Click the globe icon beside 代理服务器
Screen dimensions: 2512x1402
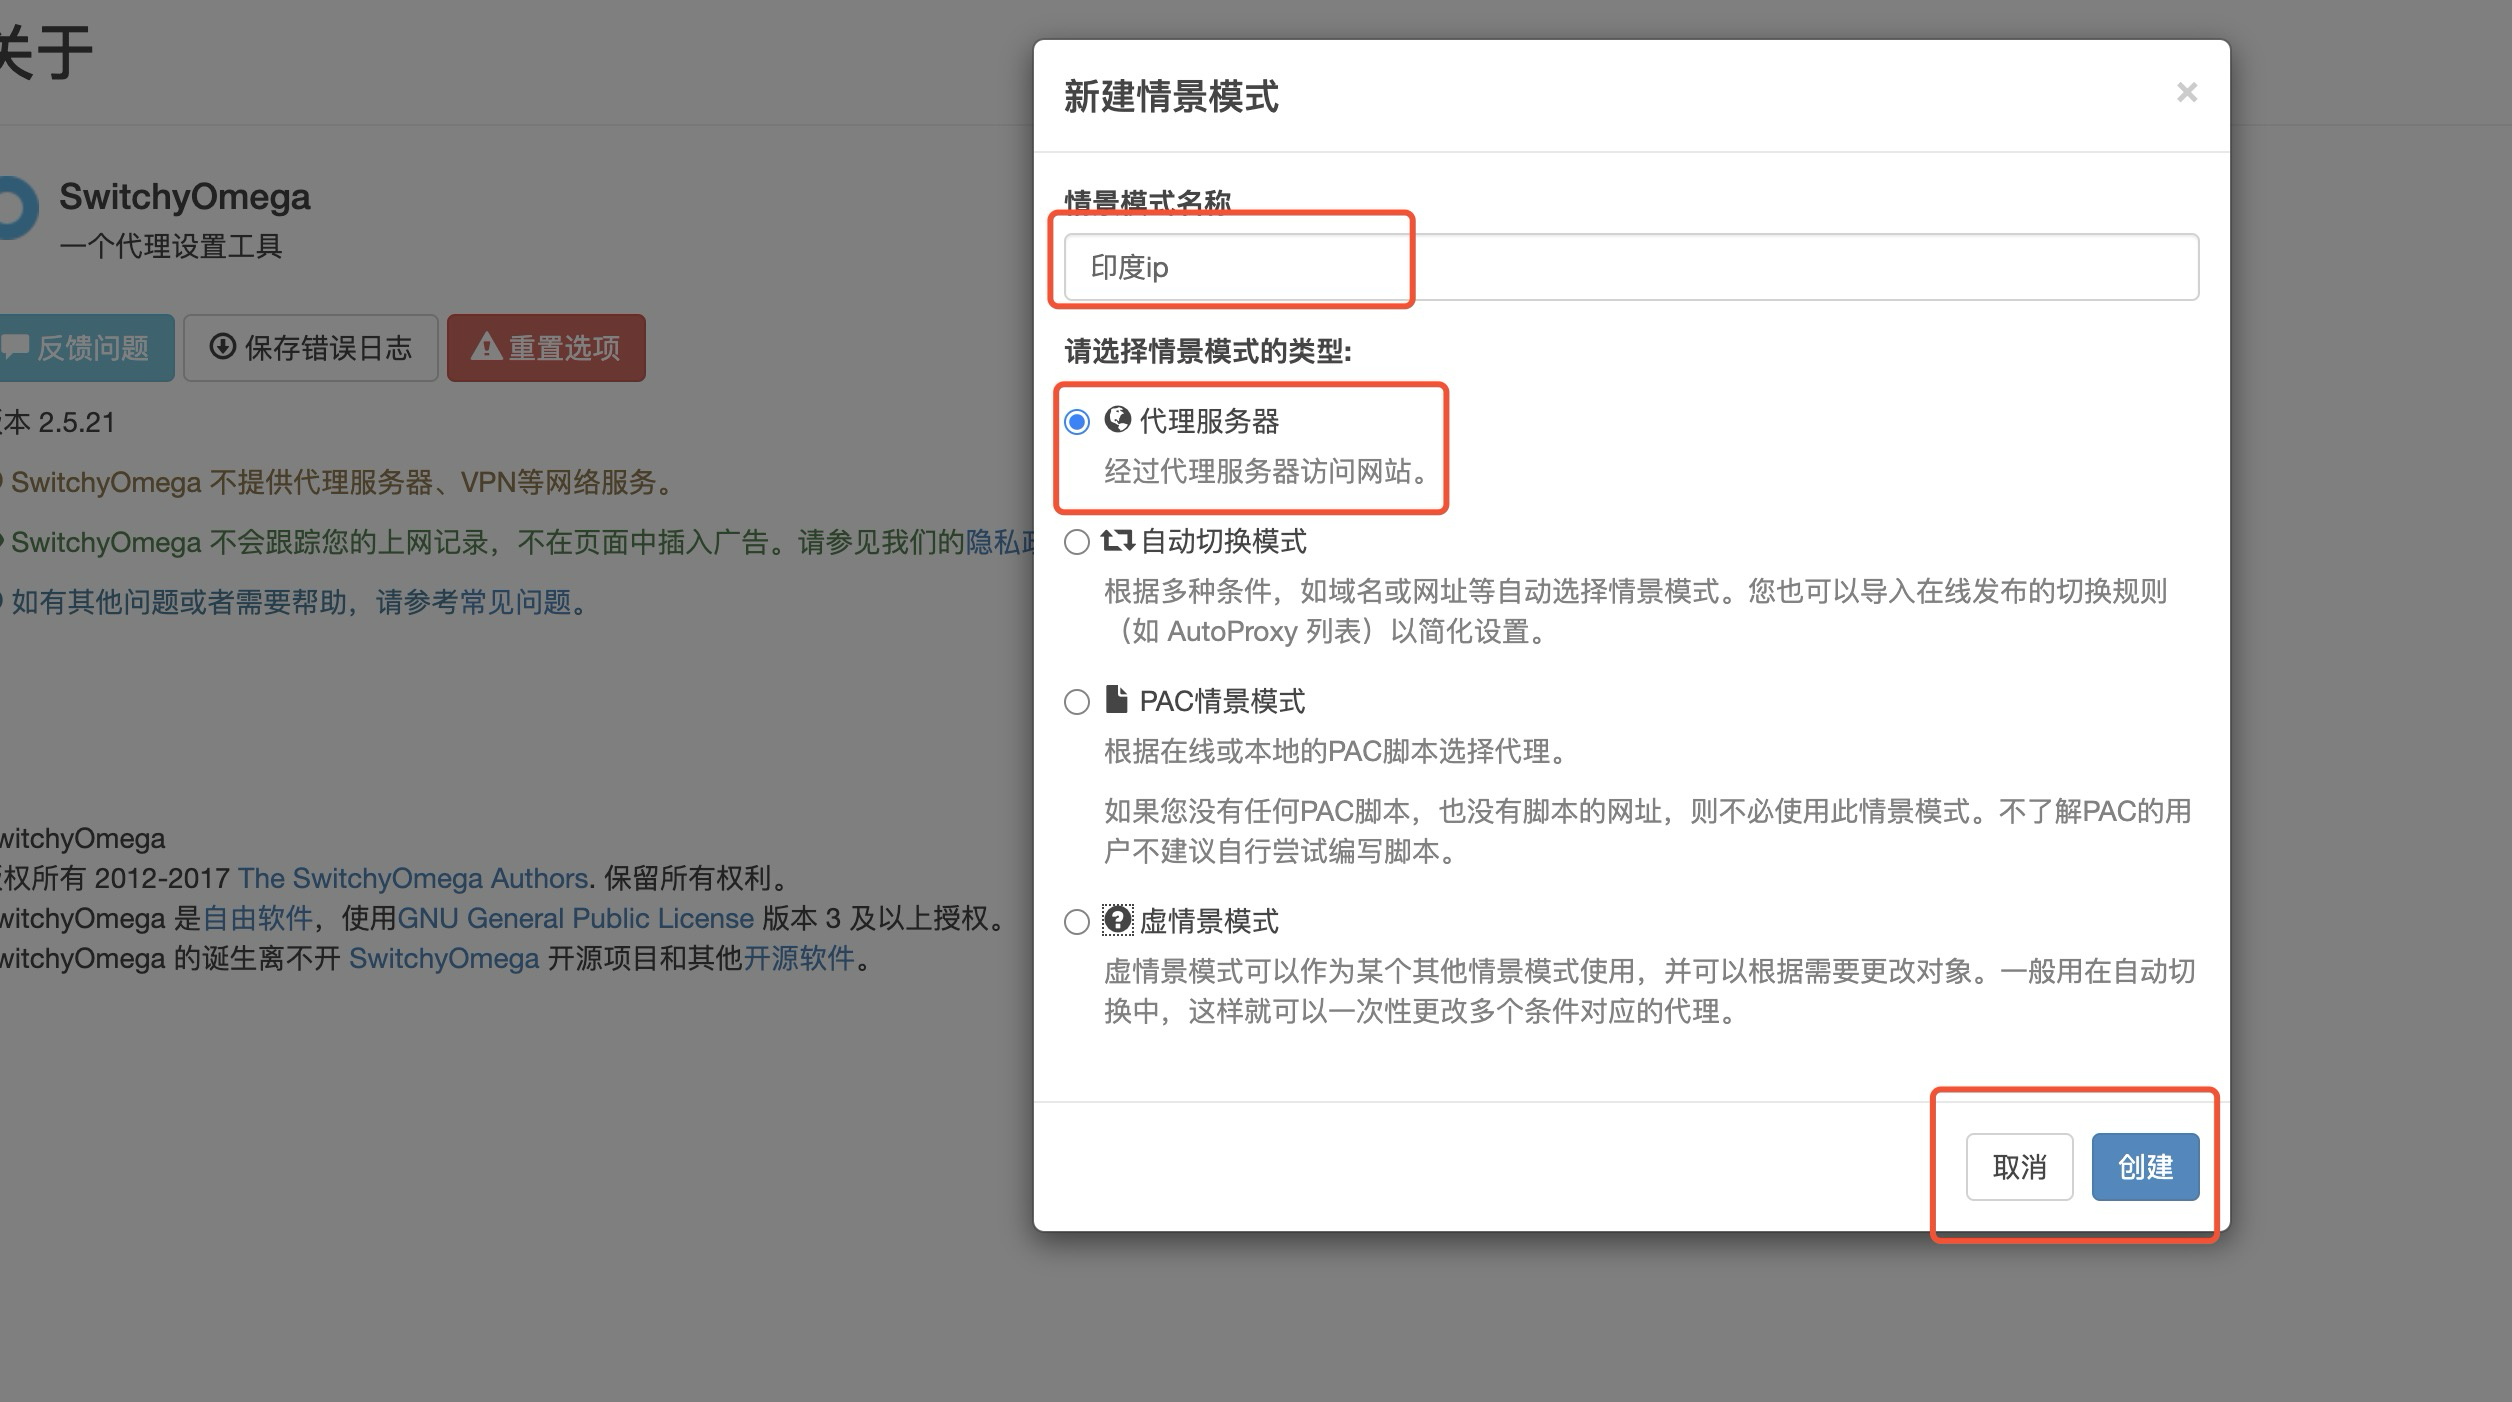1117,421
